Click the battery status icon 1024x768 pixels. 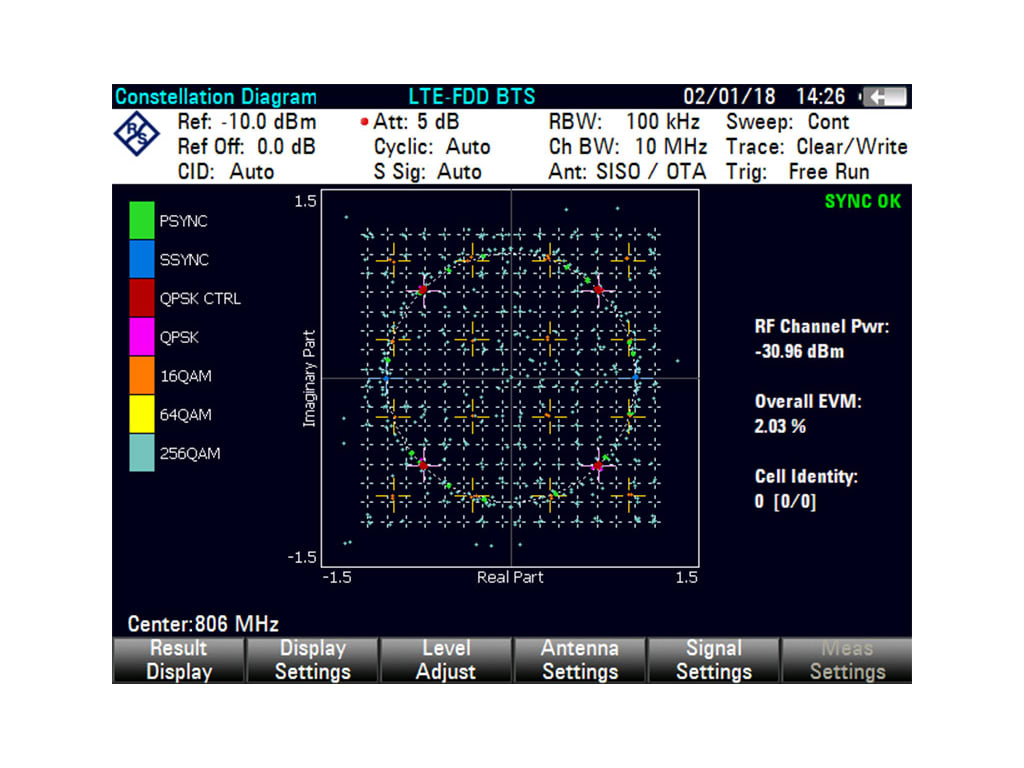[x=884, y=97]
